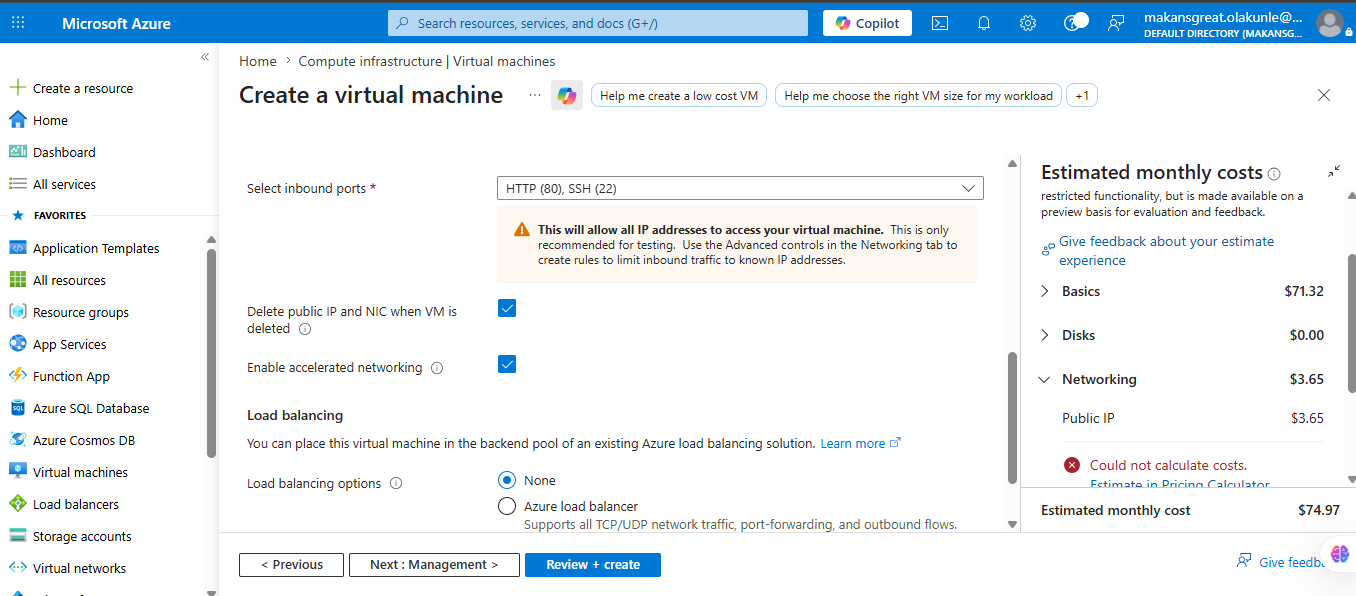Collapse the Estimated monthly costs pane
Screen dimensions: 1356x596
1334,172
